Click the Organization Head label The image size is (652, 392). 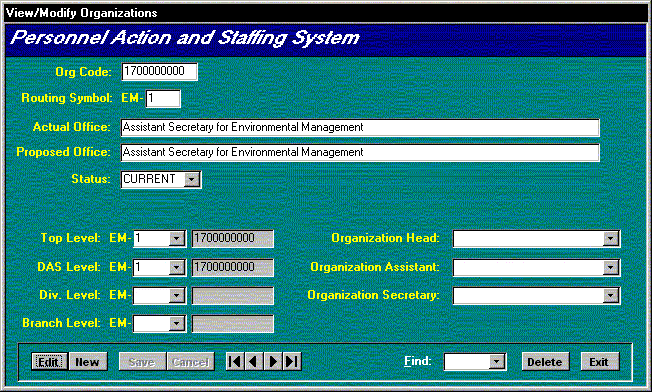tap(385, 238)
